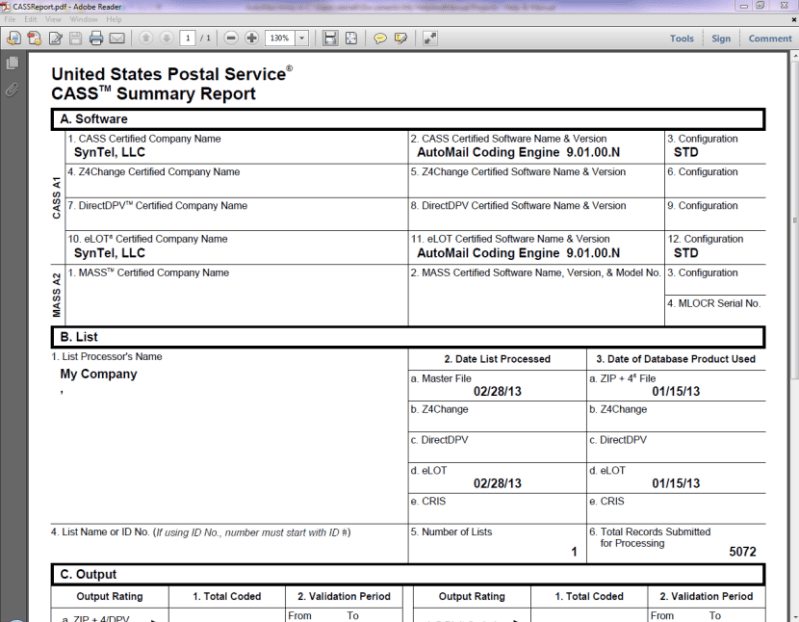Screen dimensions: 799x622
Task: Click the eLOT date 02/28/13 under Date List Processed
Action: 497,483
